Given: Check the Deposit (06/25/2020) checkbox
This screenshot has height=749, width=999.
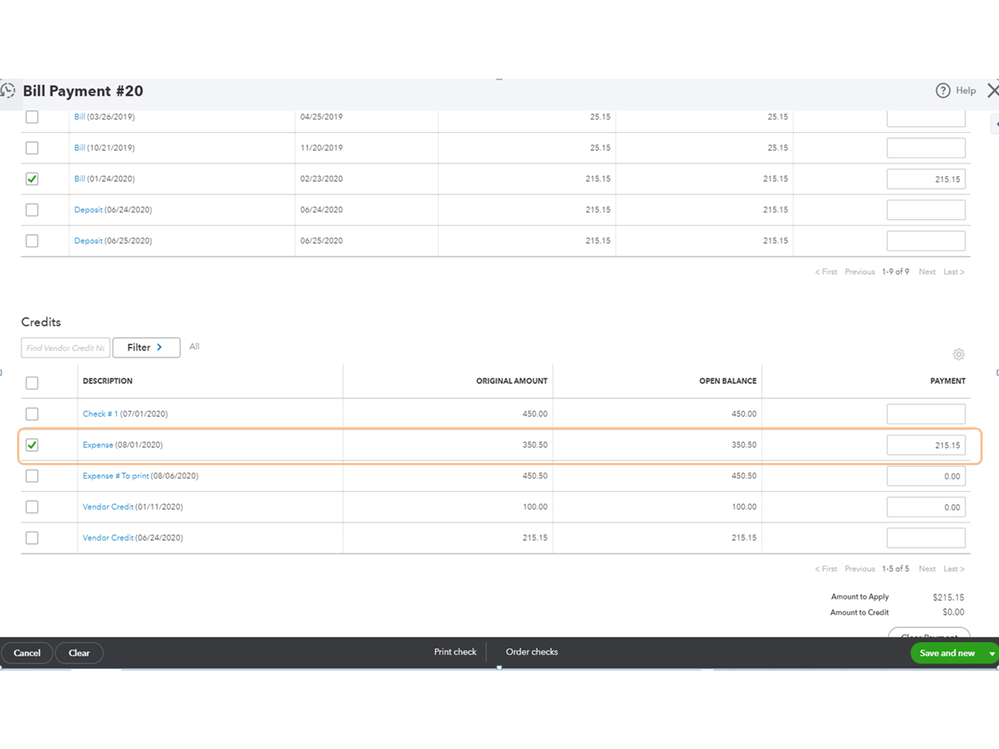Looking at the screenshot, I should (32, 241).
